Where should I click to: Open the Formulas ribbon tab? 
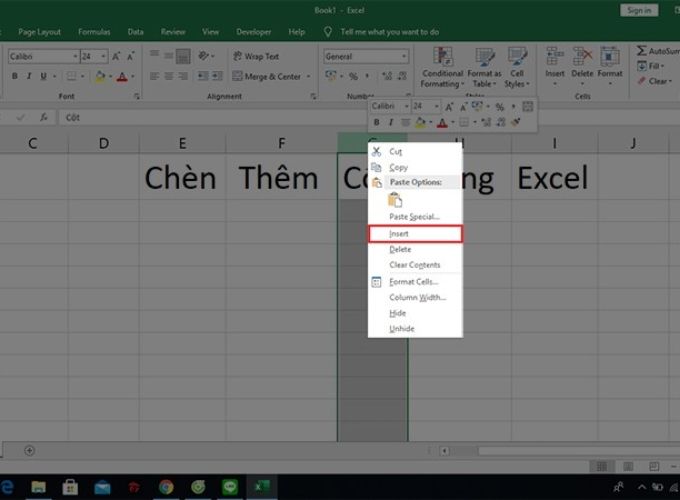(x=94, y=32)
